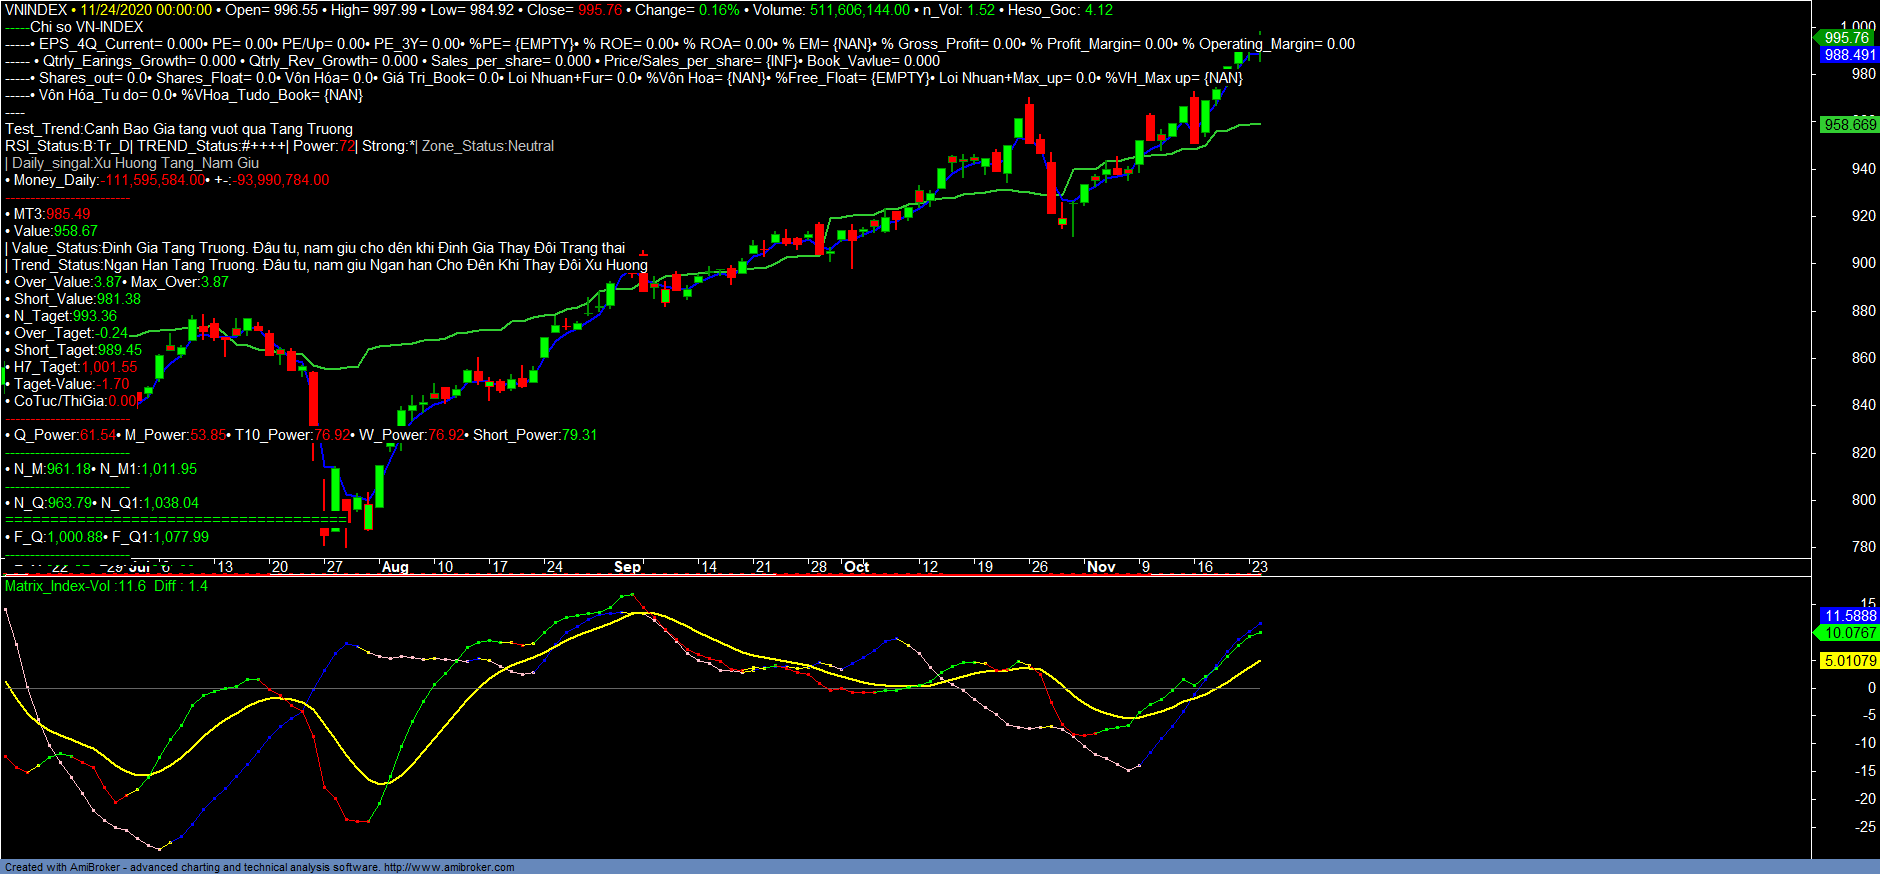Viewport: 1880px width, 874px height.
Task: Click the 0 level on indicator axis
Action: coord(1871,688)
